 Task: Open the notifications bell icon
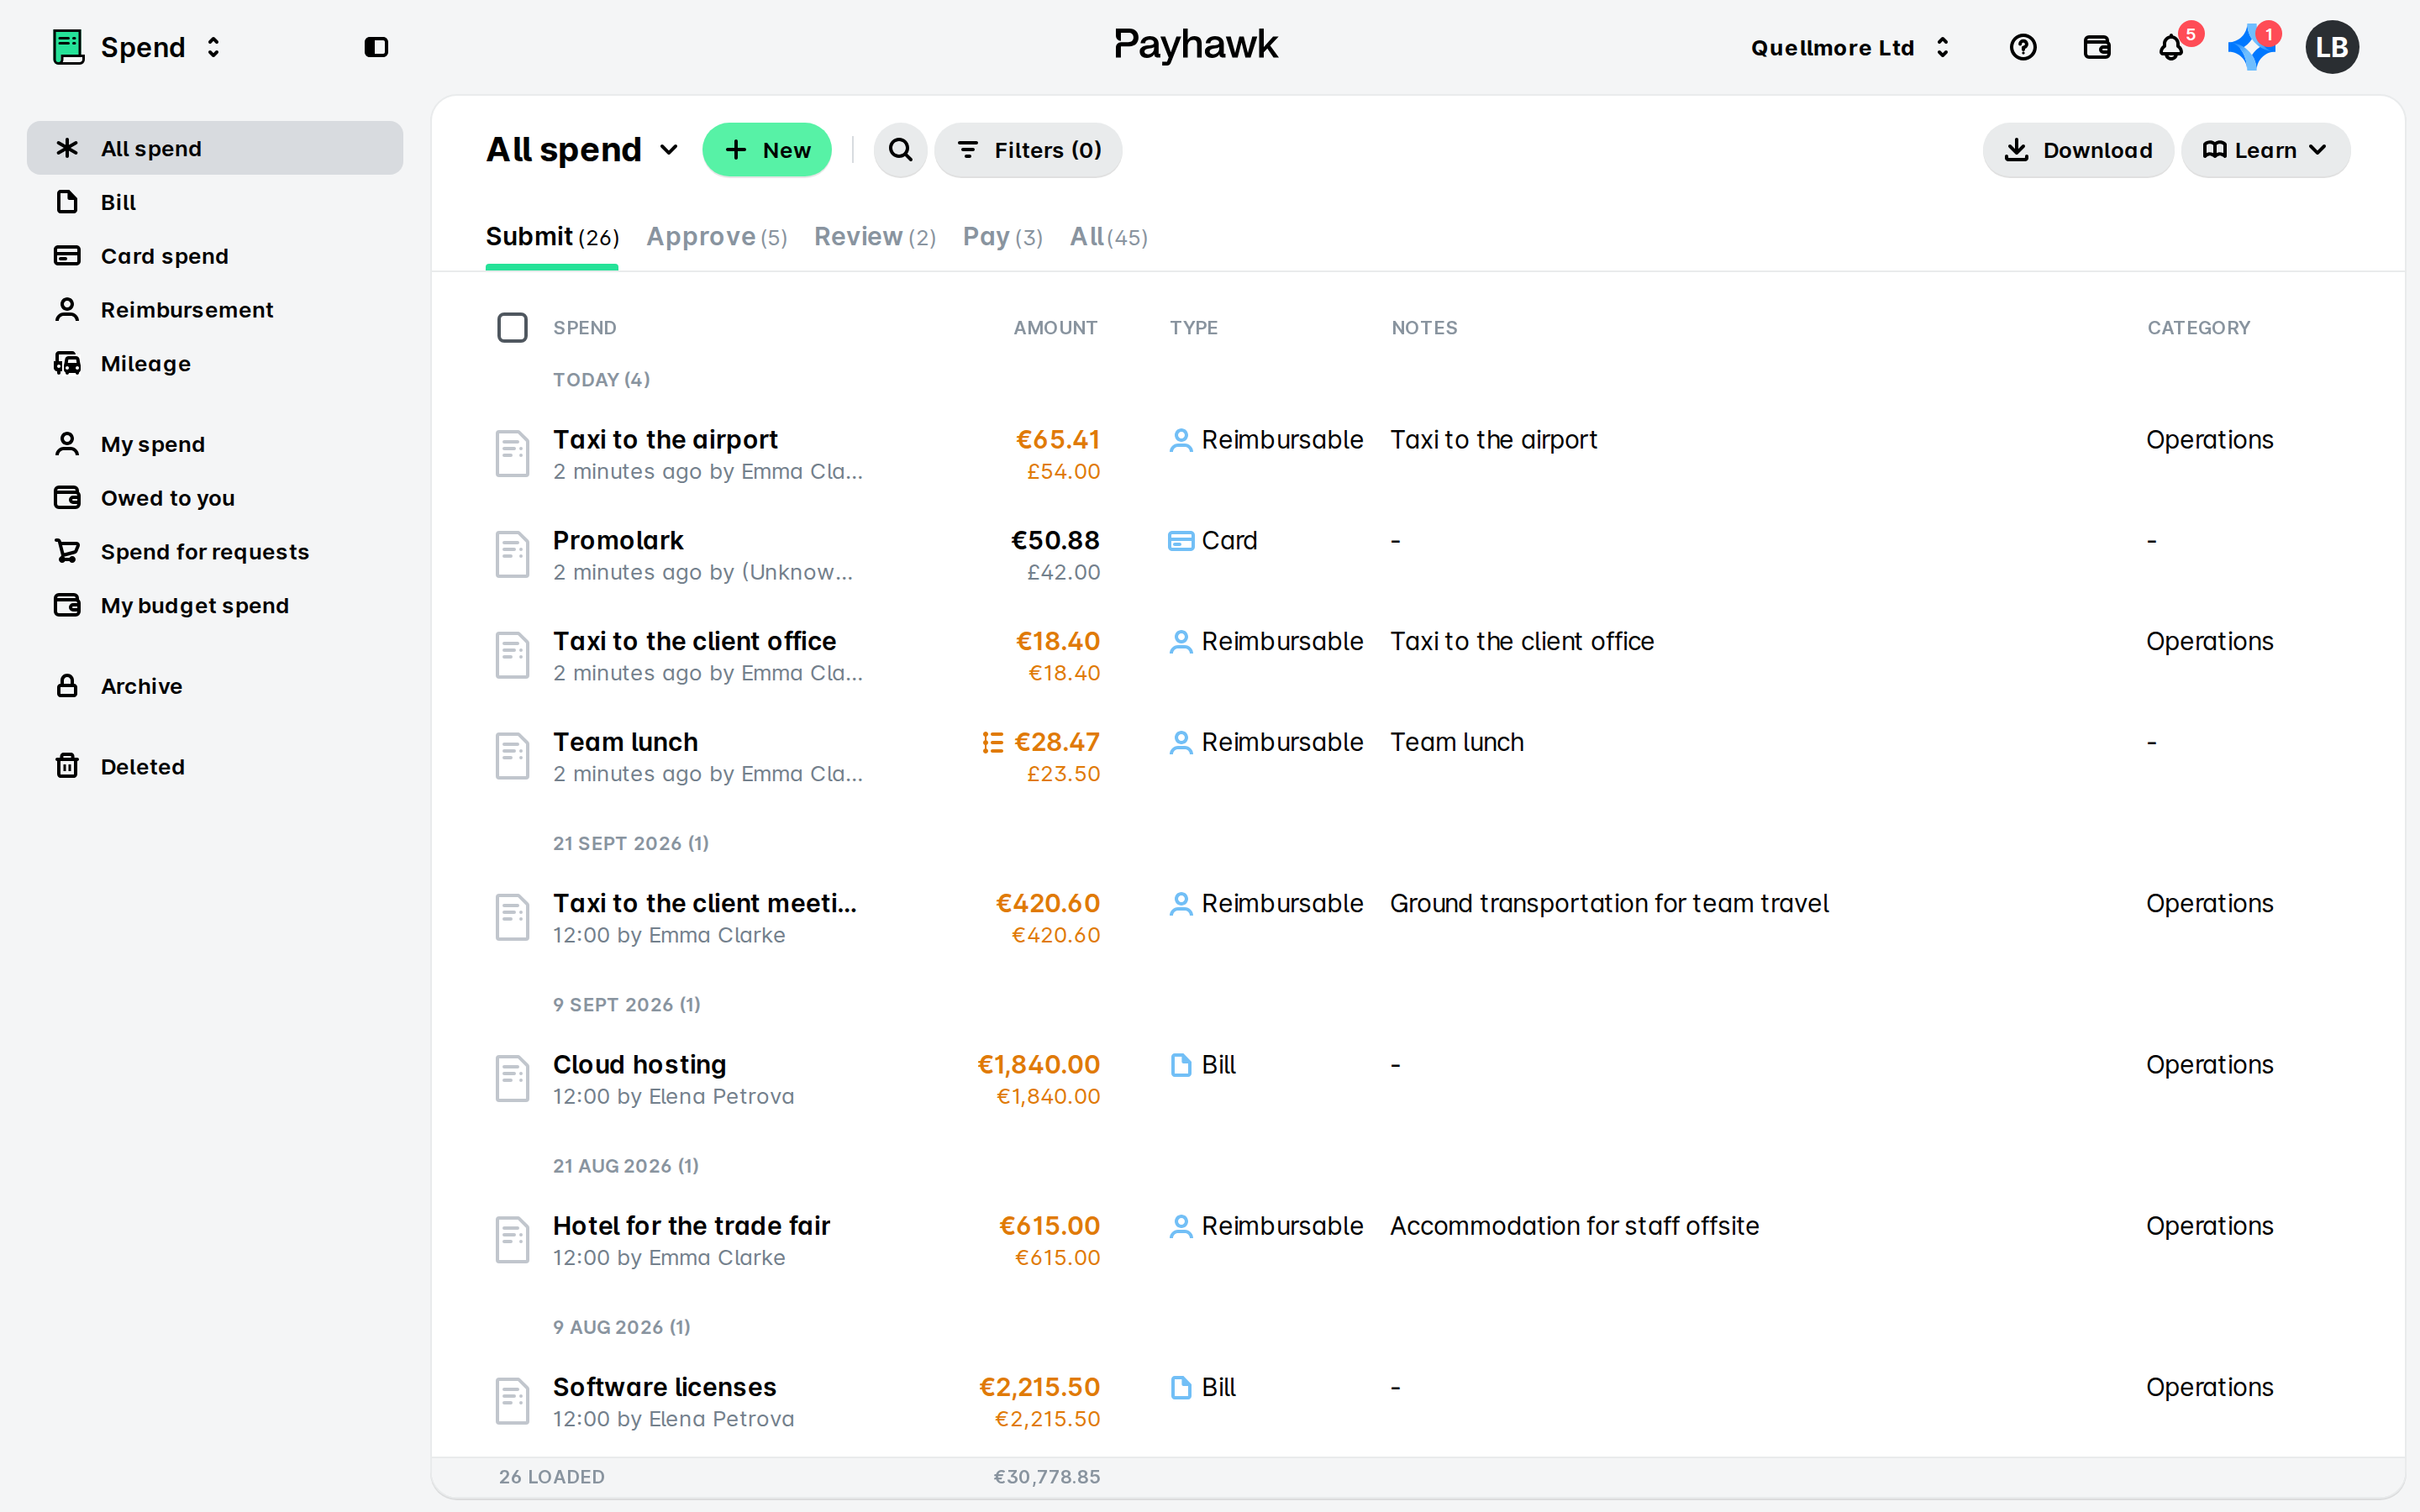(x=2170, y=47)
